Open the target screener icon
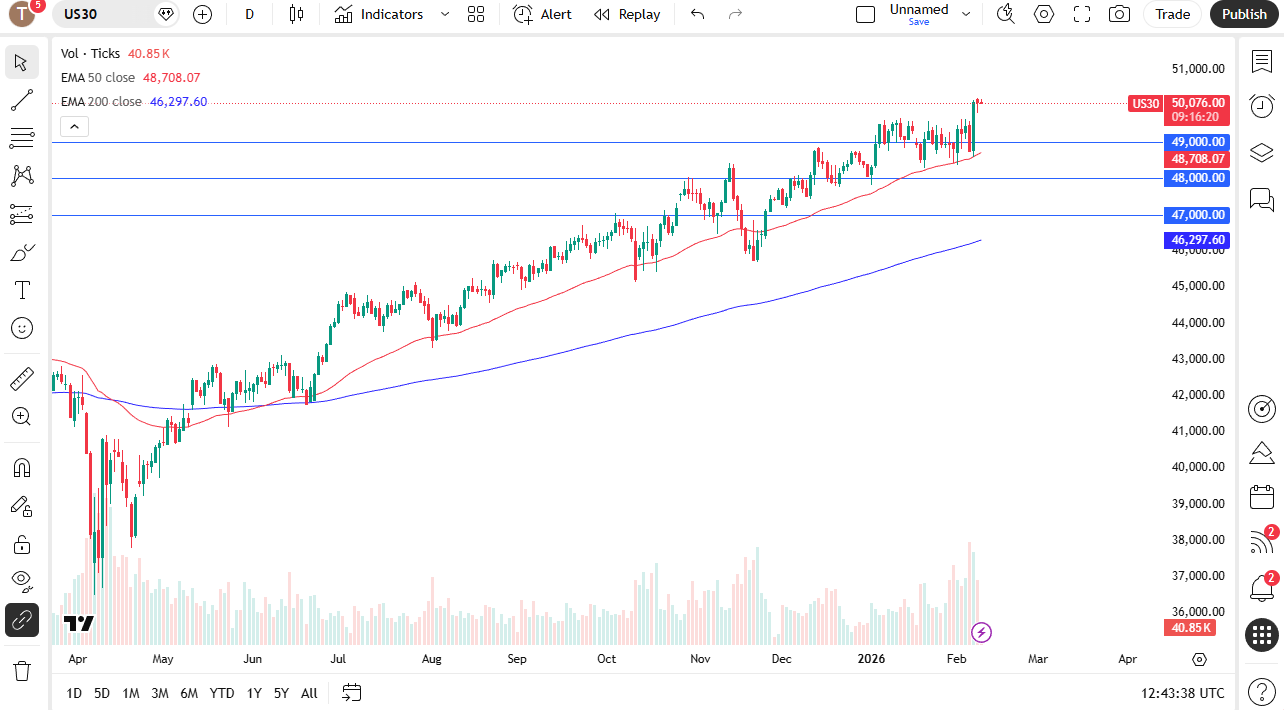The width and height of the screenshot is (1284, 710). coord(1262,408)
